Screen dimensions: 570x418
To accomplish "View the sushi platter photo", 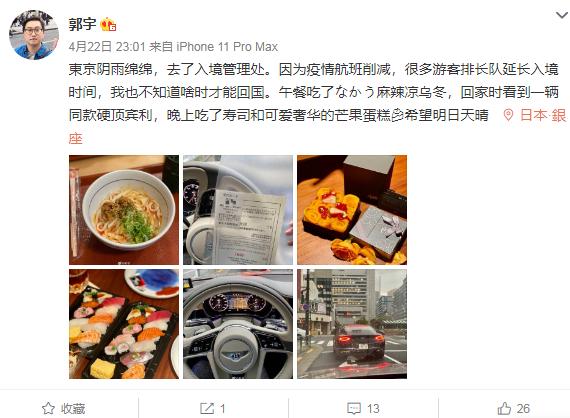I will click(x=124, y=324).
